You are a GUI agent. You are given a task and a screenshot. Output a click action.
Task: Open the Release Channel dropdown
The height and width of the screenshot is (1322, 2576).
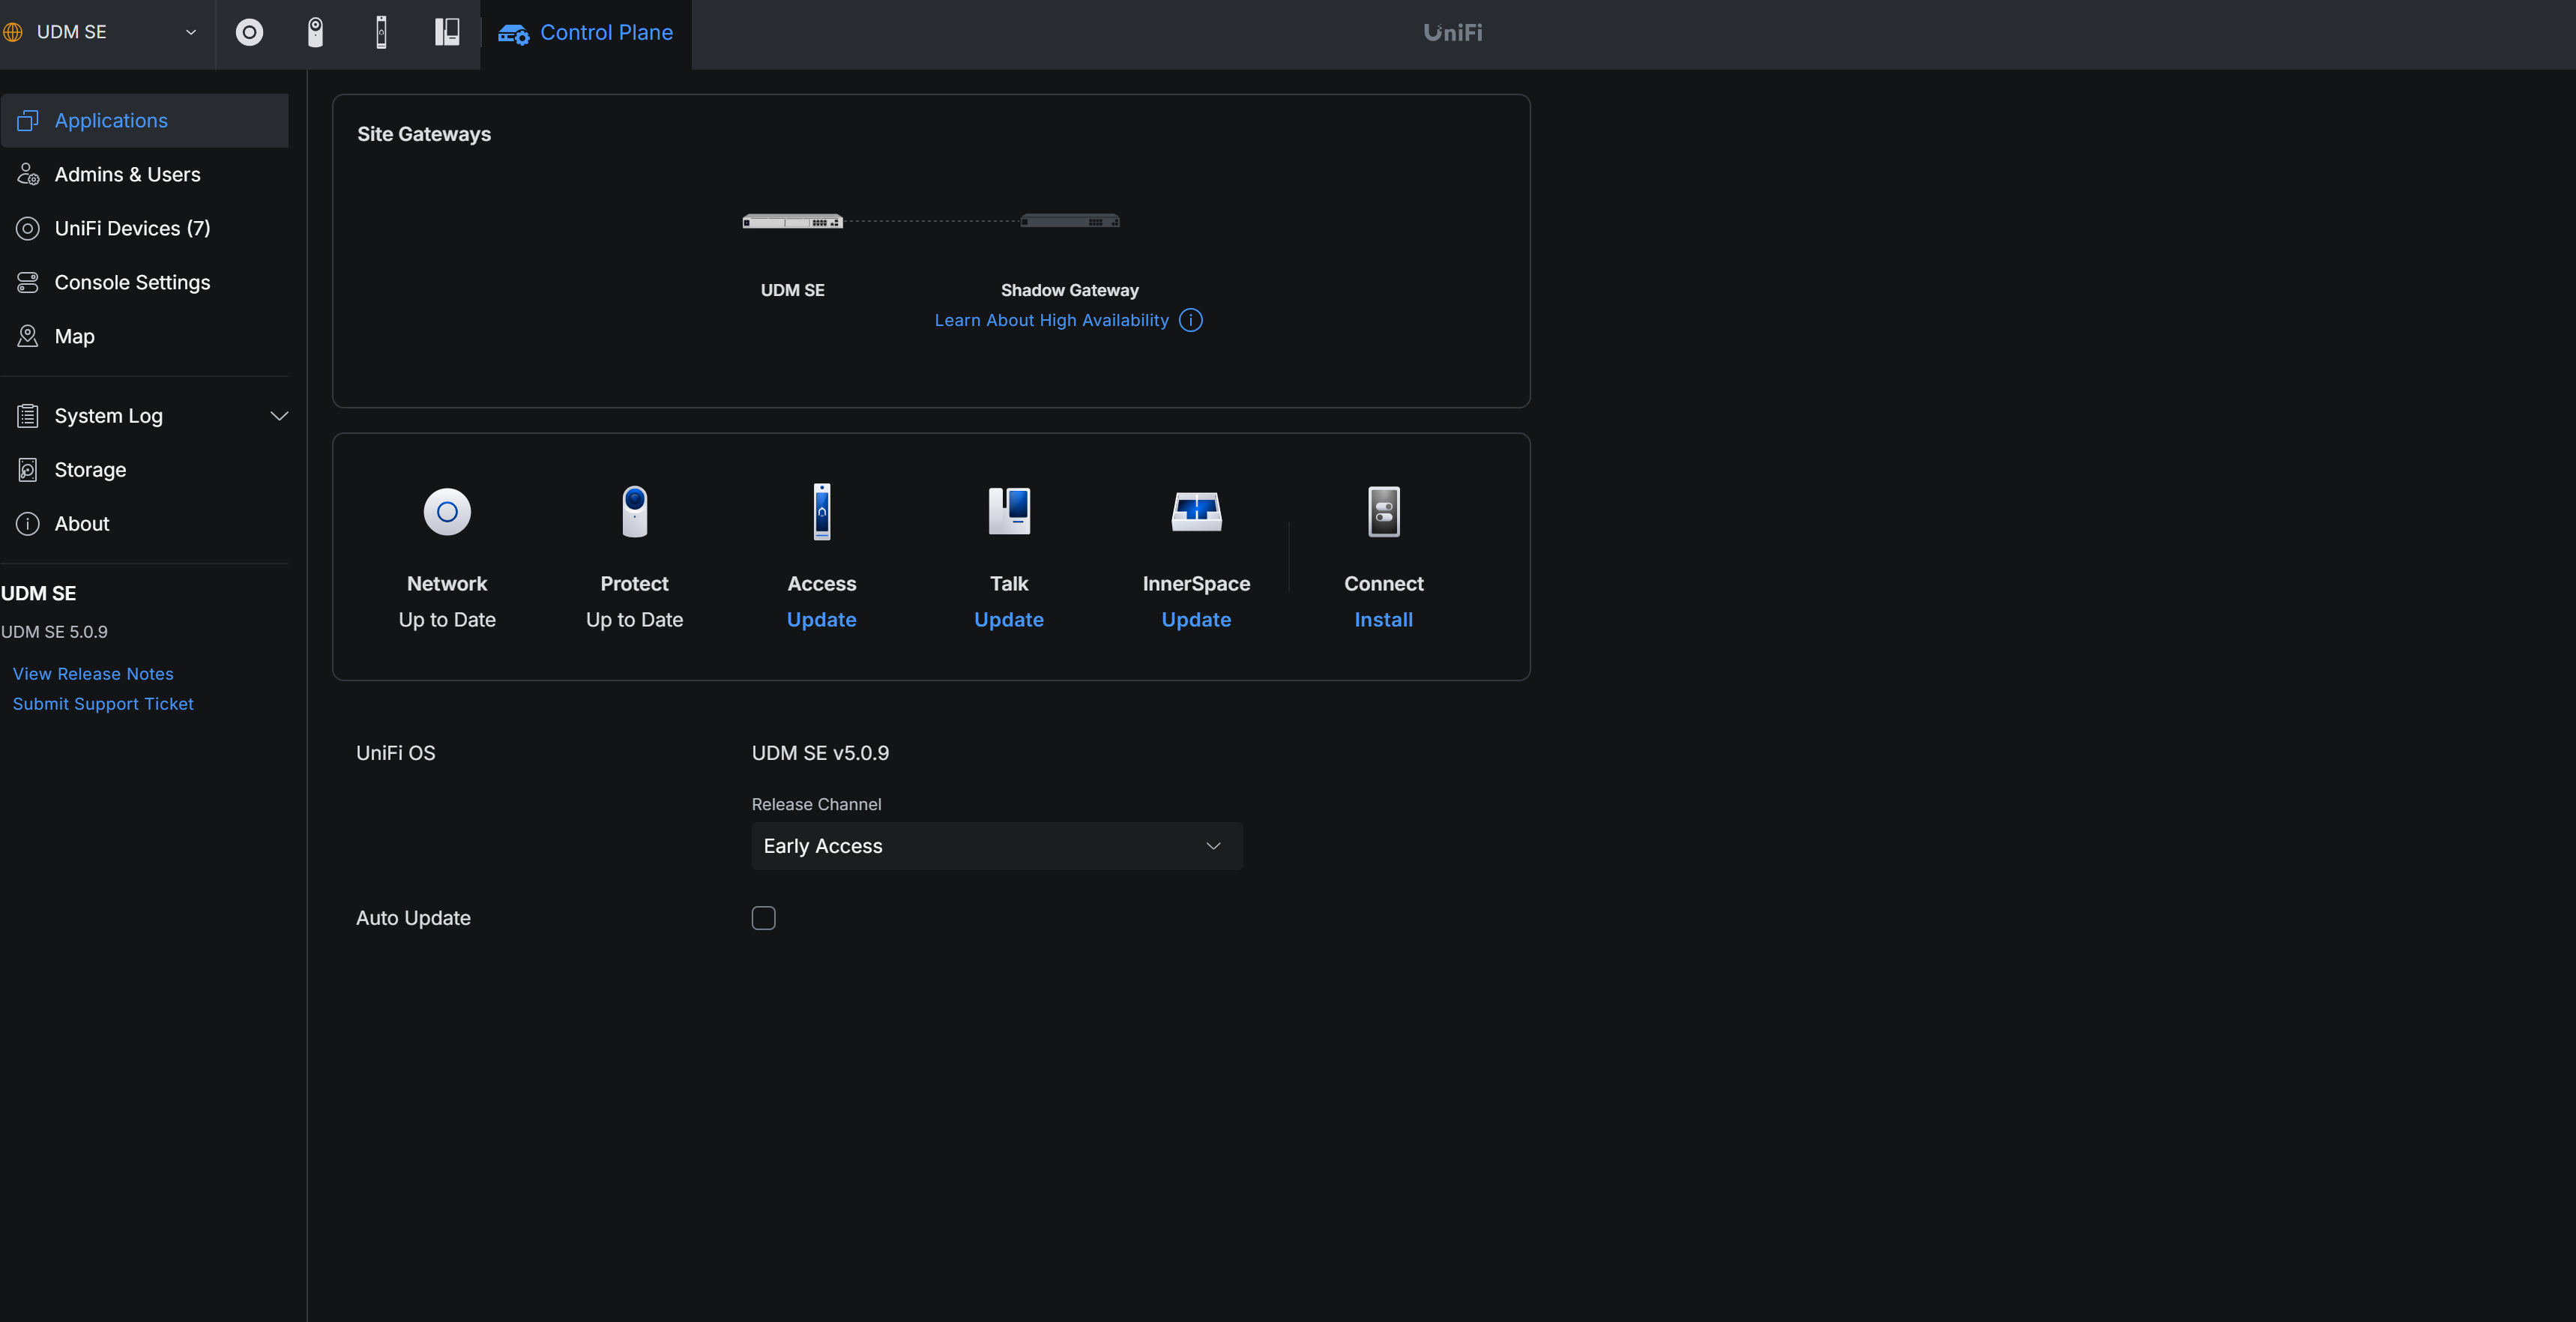996,846
